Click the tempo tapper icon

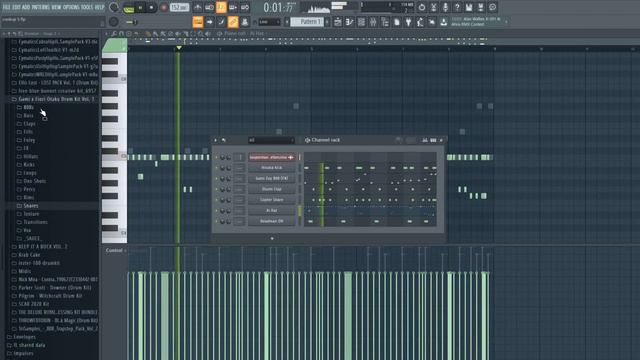point(420,22)
